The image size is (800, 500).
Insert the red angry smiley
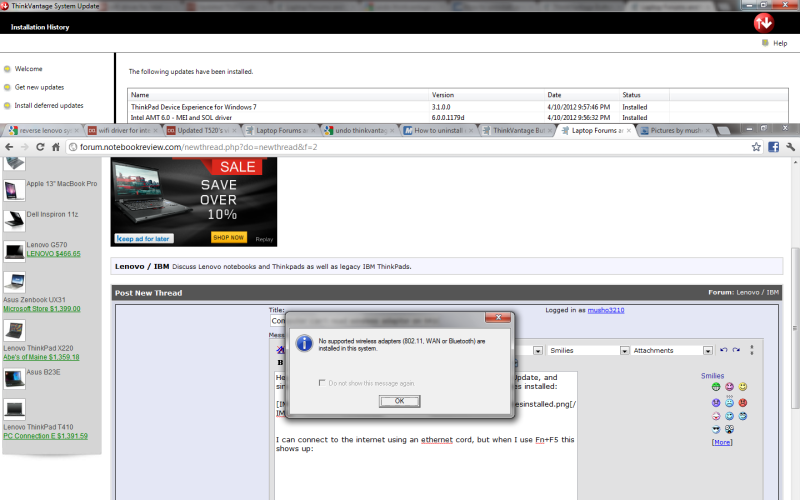point(743,403)
